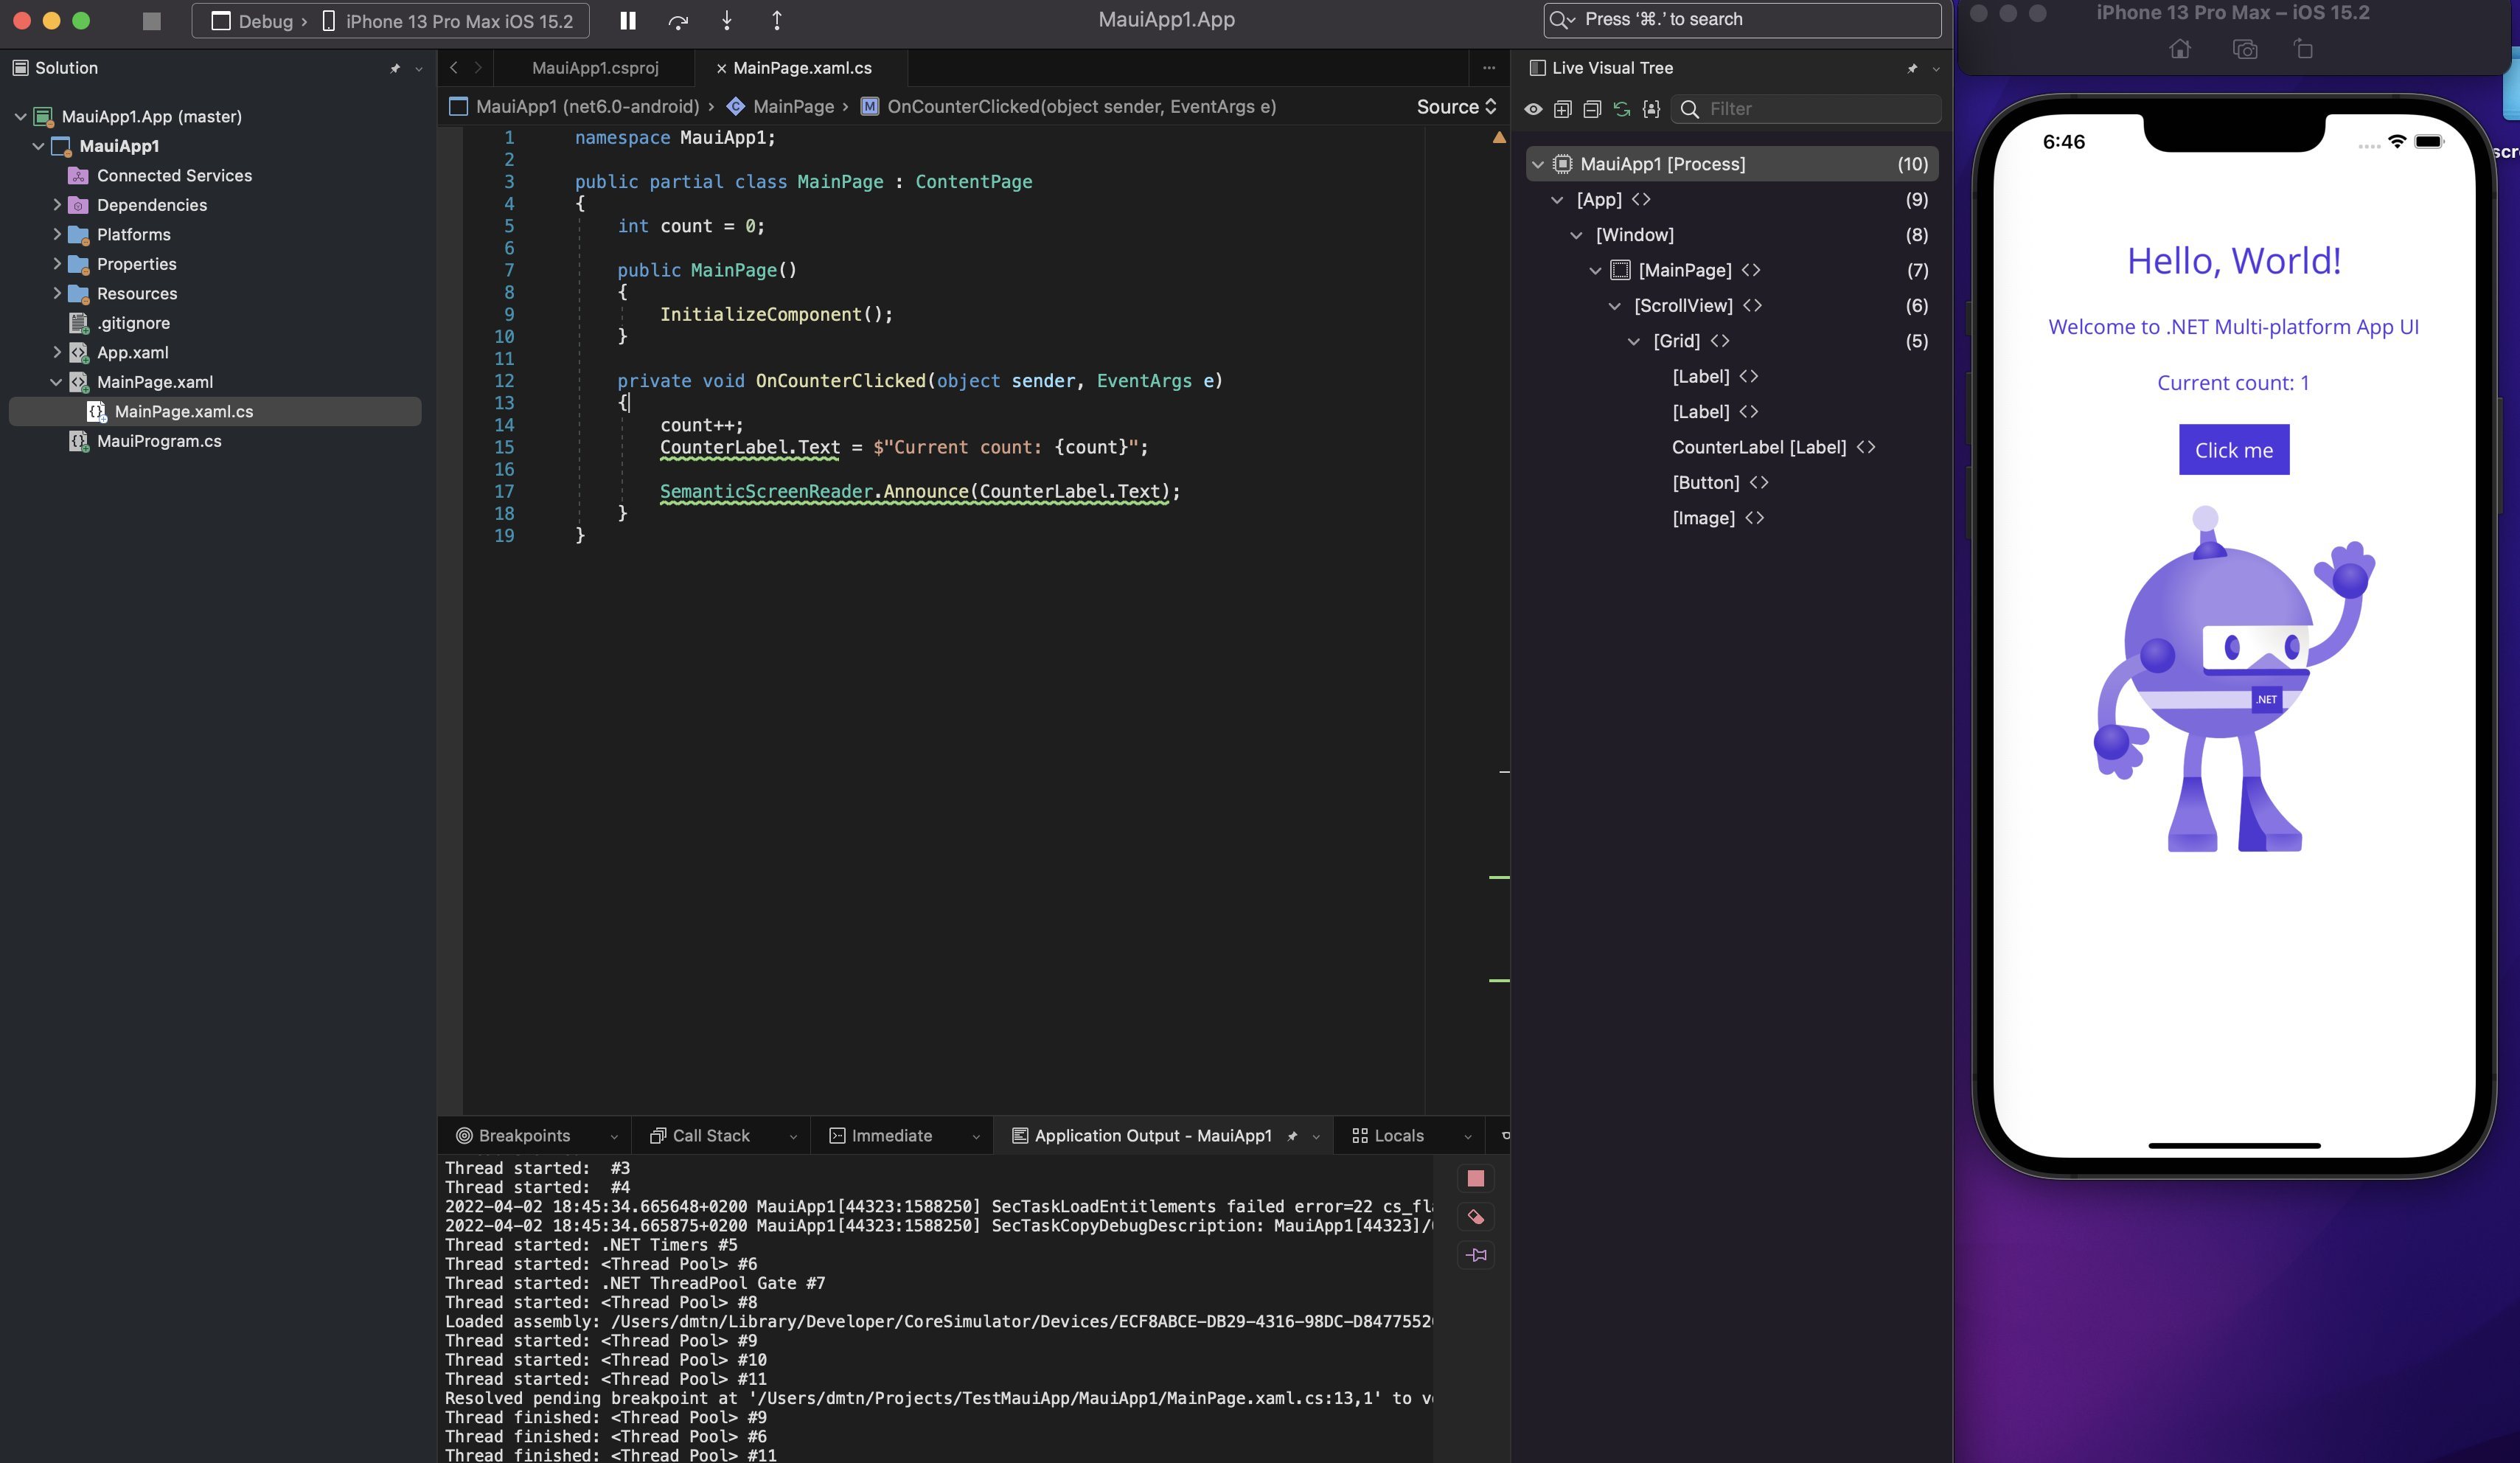Open Live Visual Tree panel options chevron
Screen dimensions: 2520x1463
(1936, 69)
